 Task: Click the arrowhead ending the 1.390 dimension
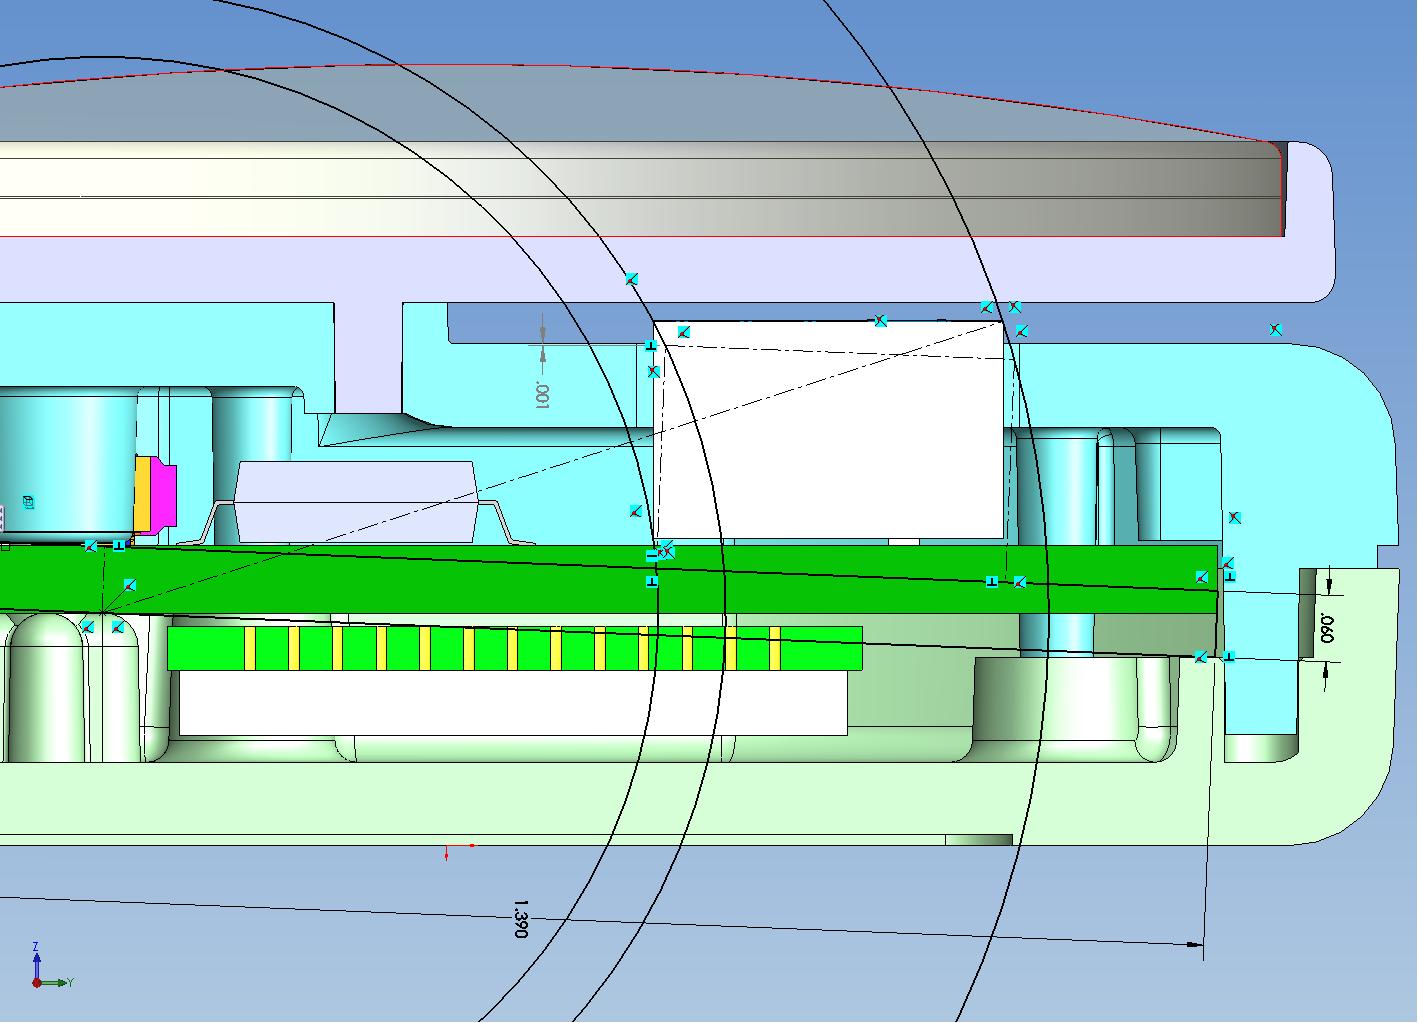(1193, 943)
